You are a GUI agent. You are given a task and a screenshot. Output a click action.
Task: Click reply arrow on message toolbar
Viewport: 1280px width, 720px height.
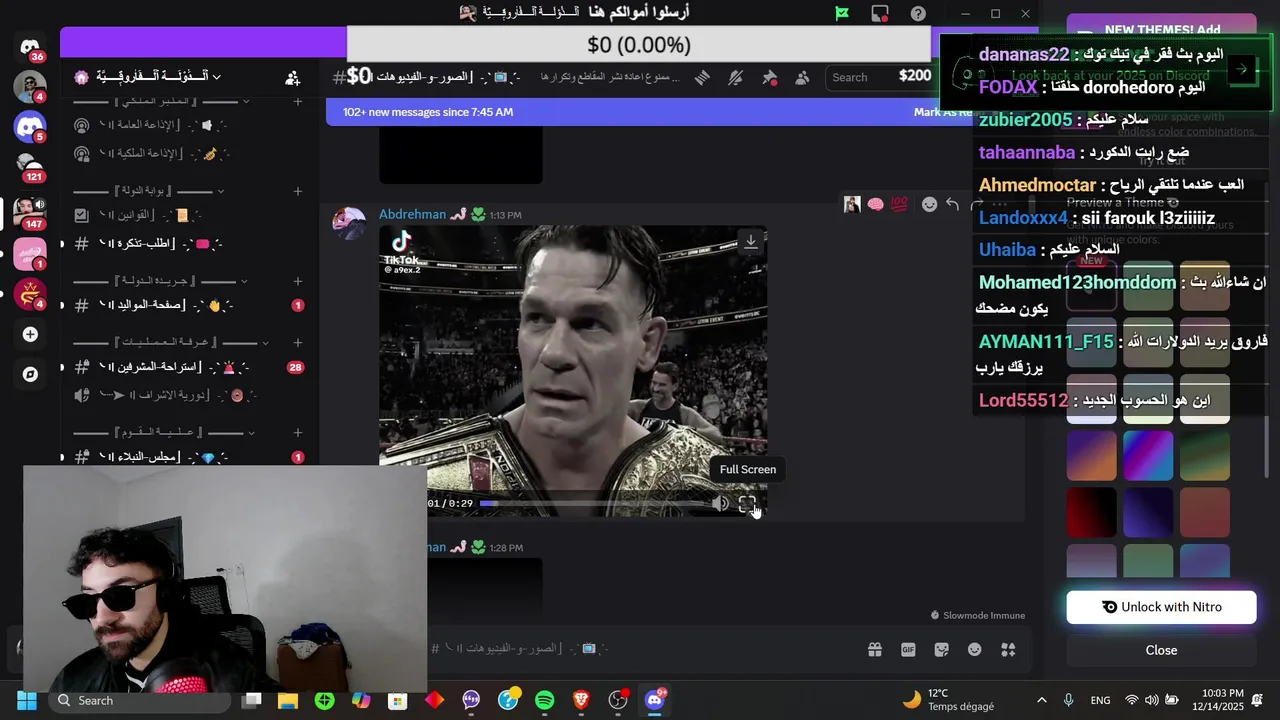pos(953,204)
